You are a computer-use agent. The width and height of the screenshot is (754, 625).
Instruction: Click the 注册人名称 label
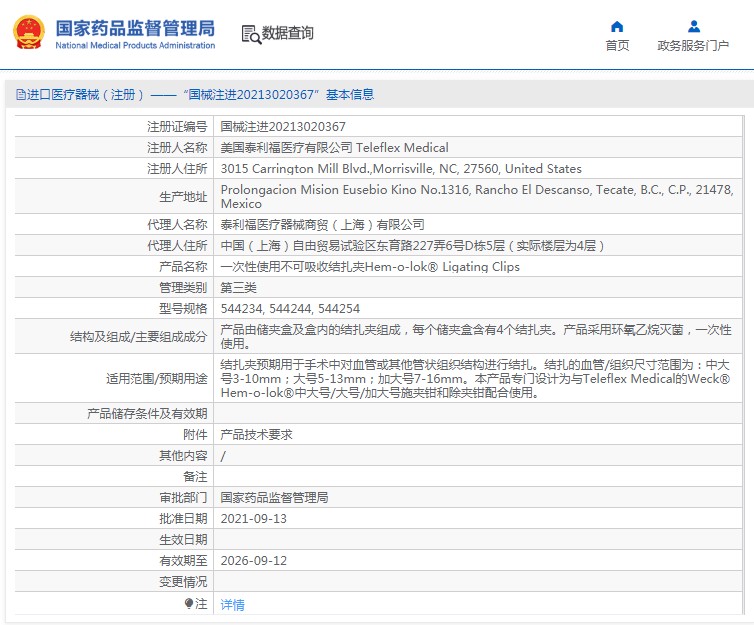tap(177, 148)
